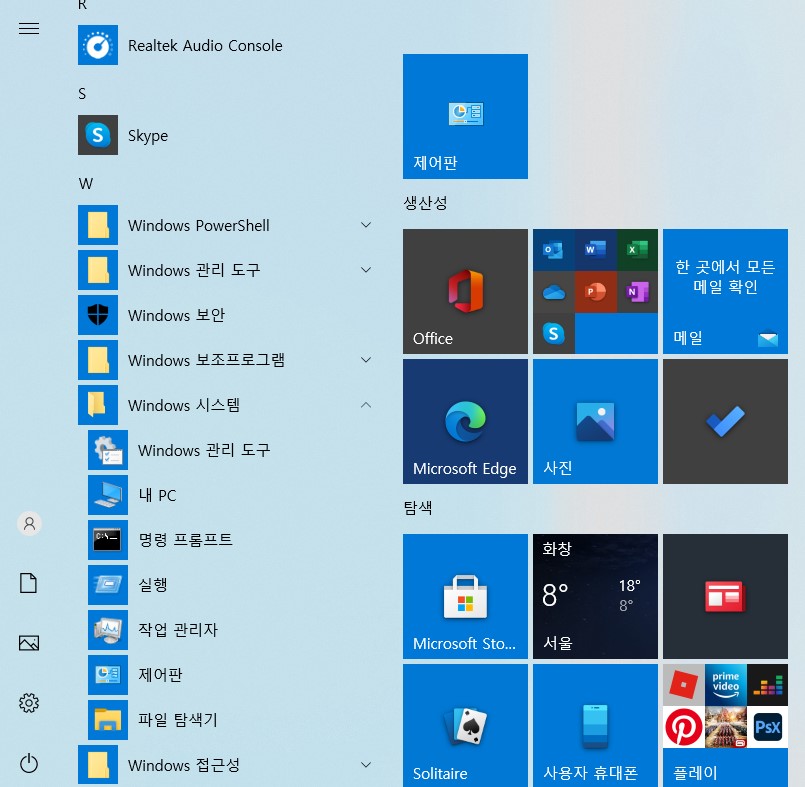Click the 생산성 group title
Viewport: 805px width, 787px height.
click(425, 203)
